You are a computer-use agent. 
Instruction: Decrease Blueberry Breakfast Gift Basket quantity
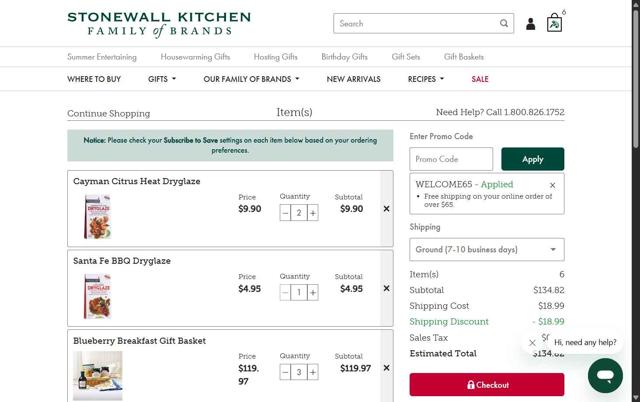click(285, 372)
